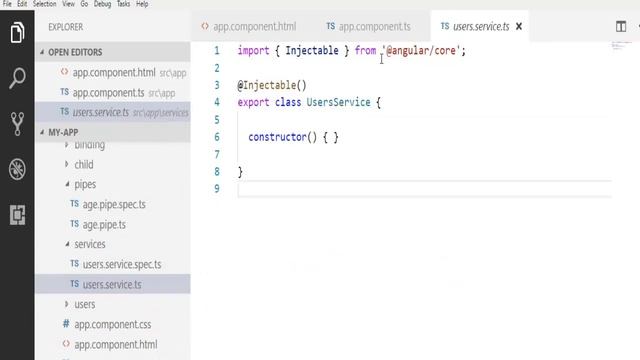Open the Search view in activity bar
The image size is (640, 360).
click(17, 78)
